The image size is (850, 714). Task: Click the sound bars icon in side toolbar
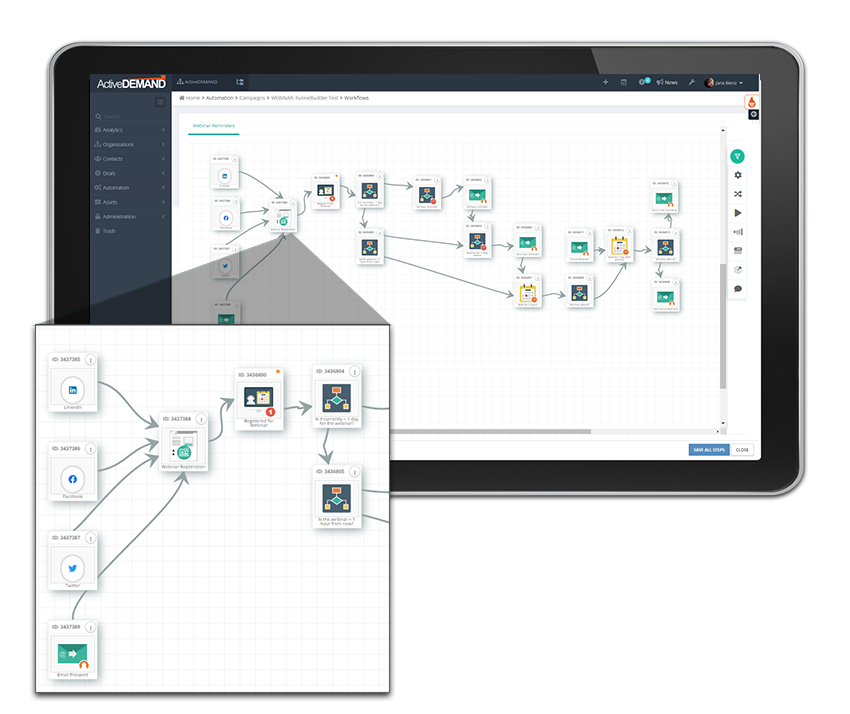[738, 231]
